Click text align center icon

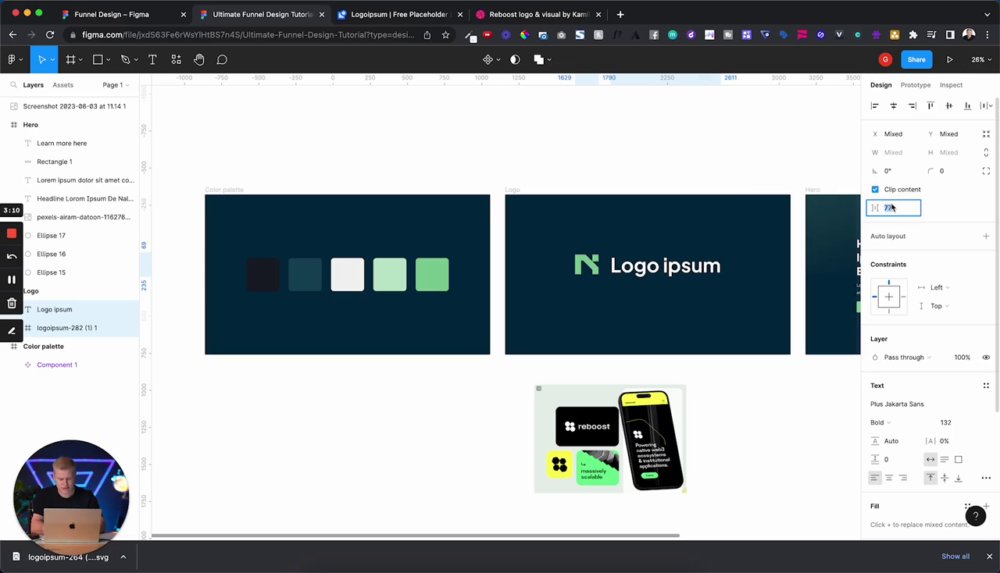889,477
